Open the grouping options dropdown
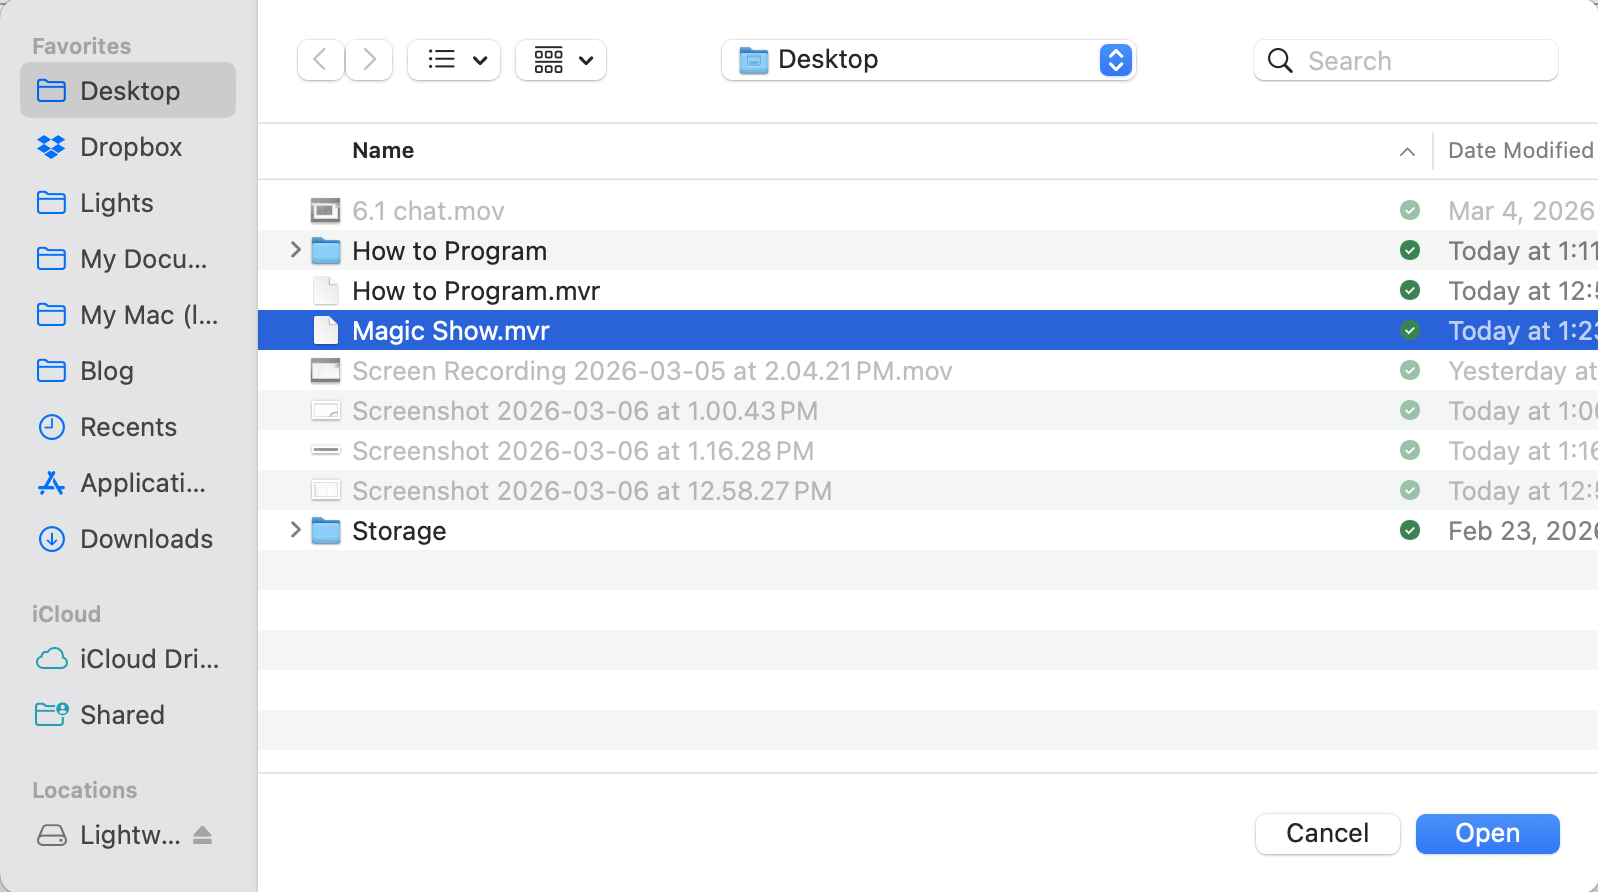Screen dimensions: 1598x892 coord(561,60)
